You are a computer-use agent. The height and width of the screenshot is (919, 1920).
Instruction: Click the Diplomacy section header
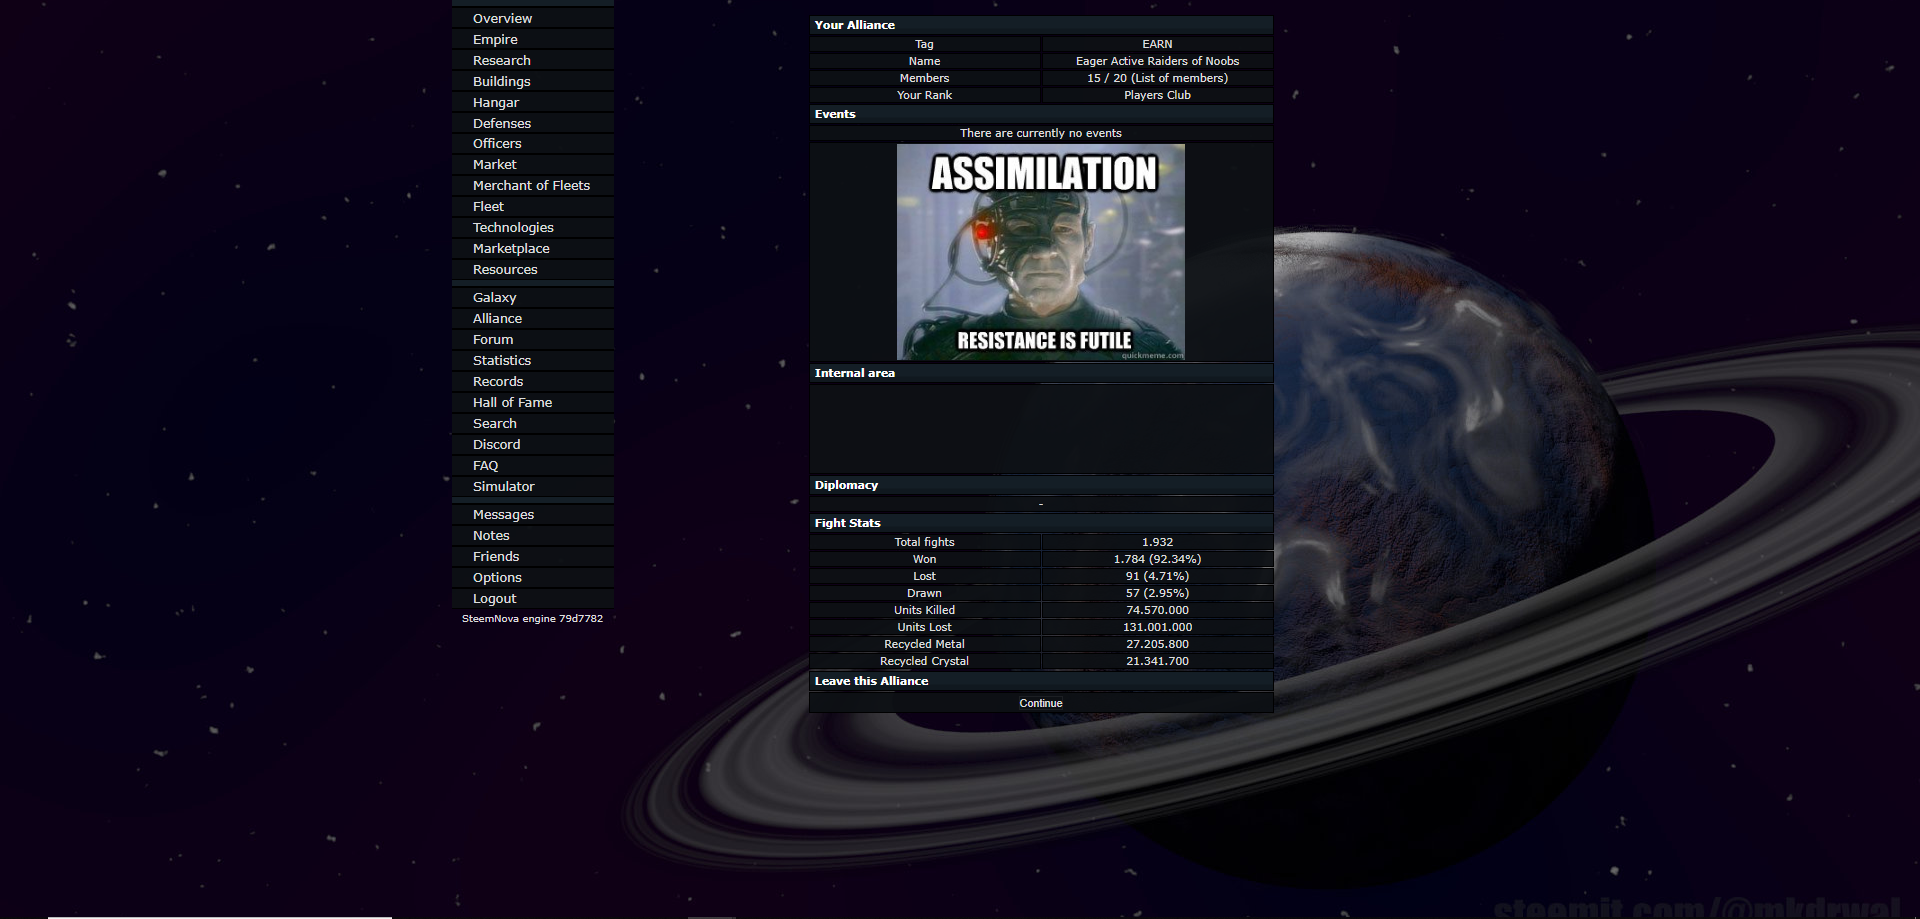pyautogui.click(x=1041, y=485)
